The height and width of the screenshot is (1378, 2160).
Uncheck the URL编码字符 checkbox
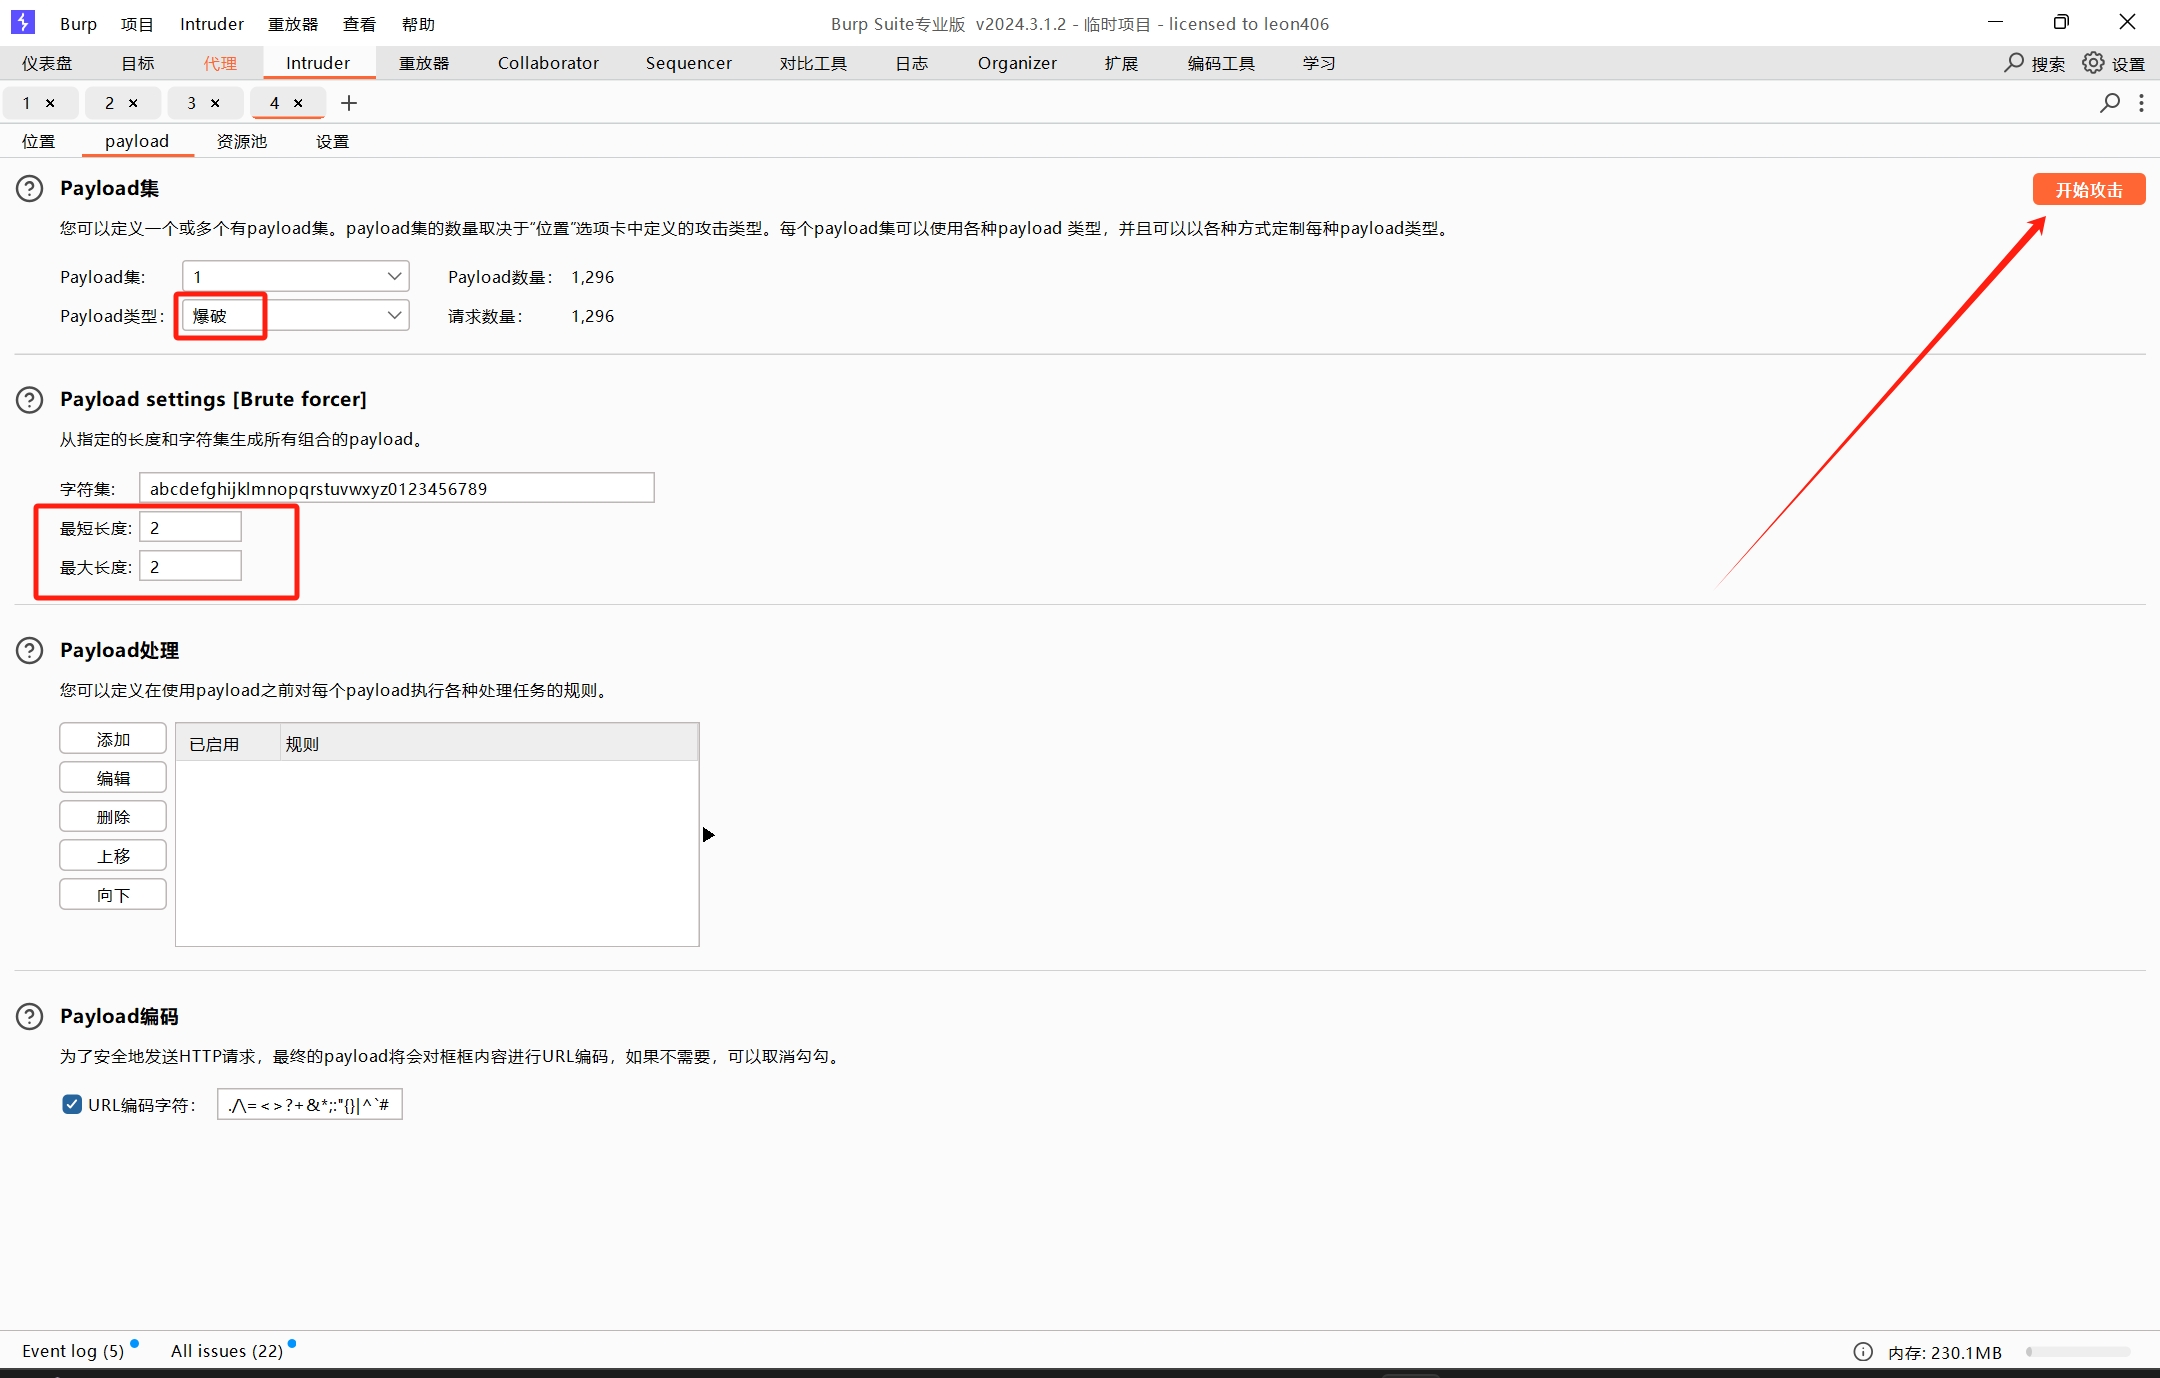(x=72, y=1104)
